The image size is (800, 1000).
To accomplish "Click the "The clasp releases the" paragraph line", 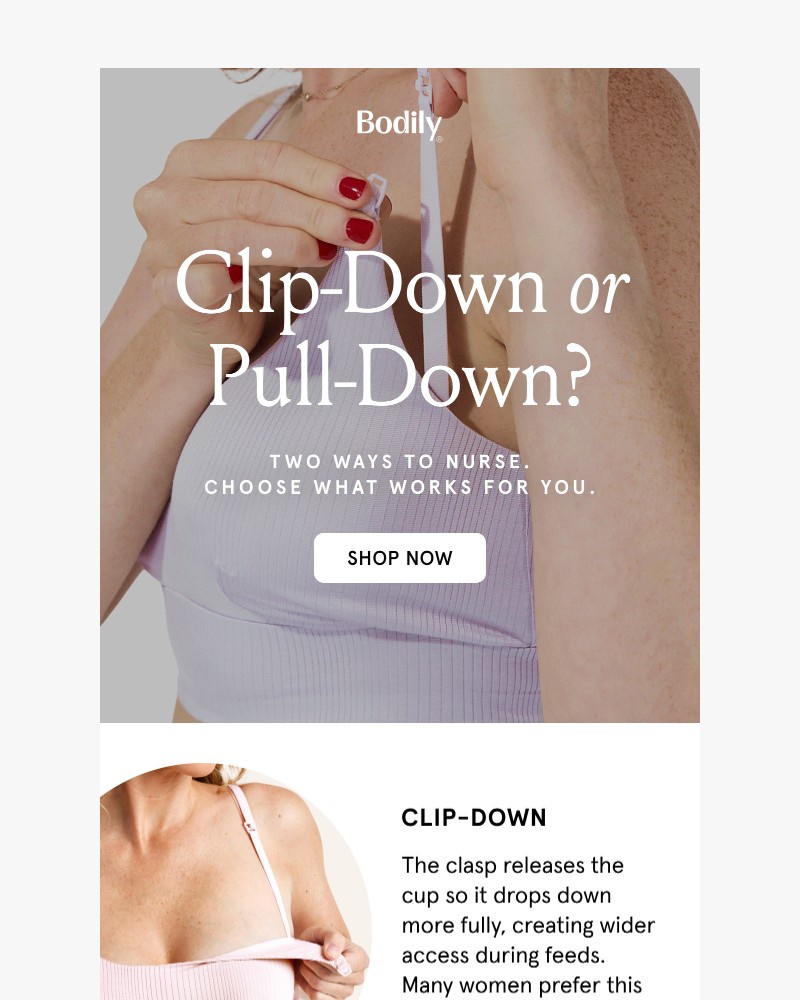I will [512, 865].
